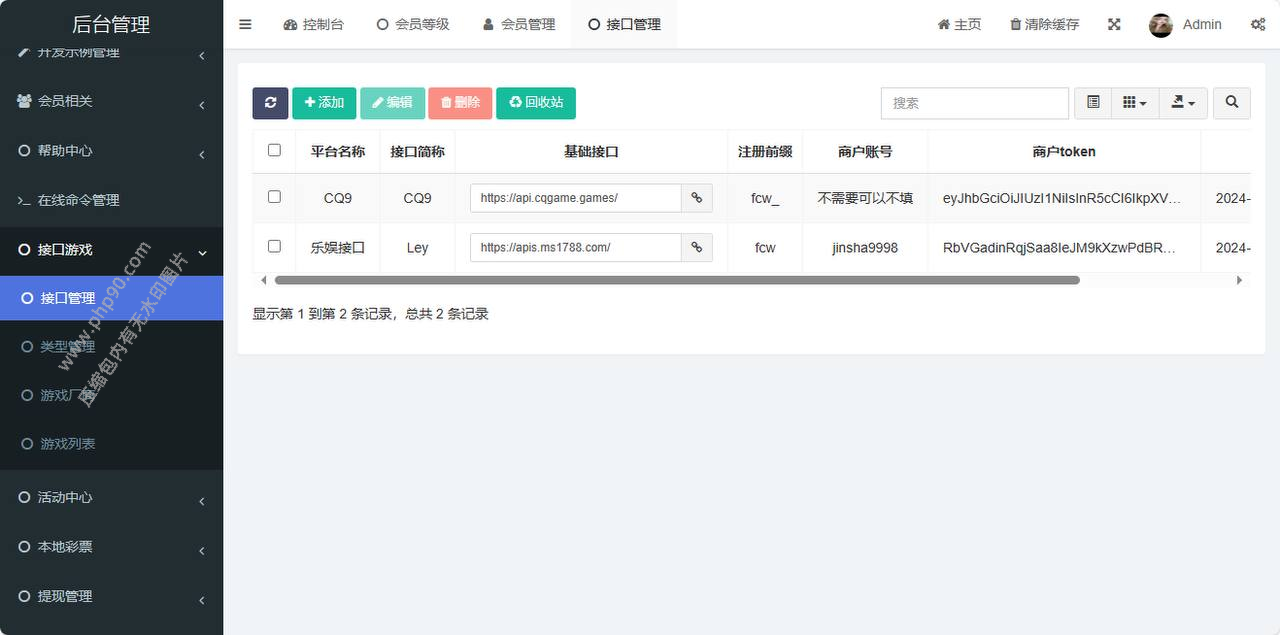Click the green 添加 button
This screenshot has height=635, width=1280.
click(324, 103)
